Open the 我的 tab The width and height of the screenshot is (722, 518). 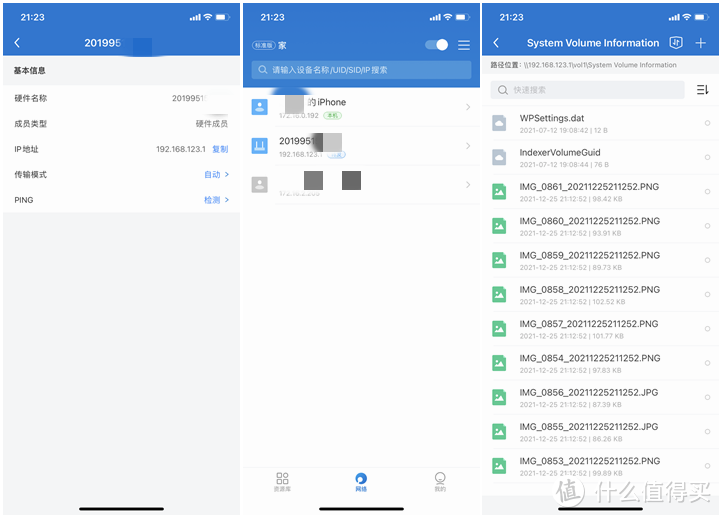[440, 482]
